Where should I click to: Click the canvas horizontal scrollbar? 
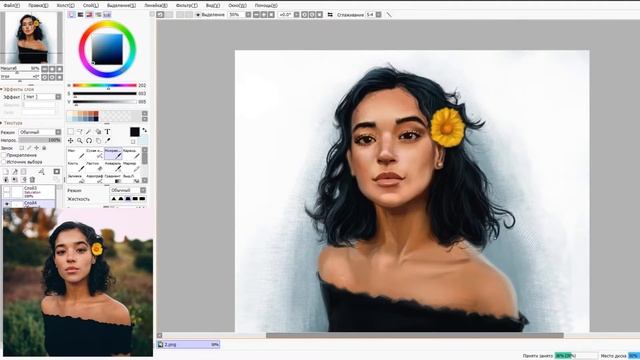[x=415, y=335]
